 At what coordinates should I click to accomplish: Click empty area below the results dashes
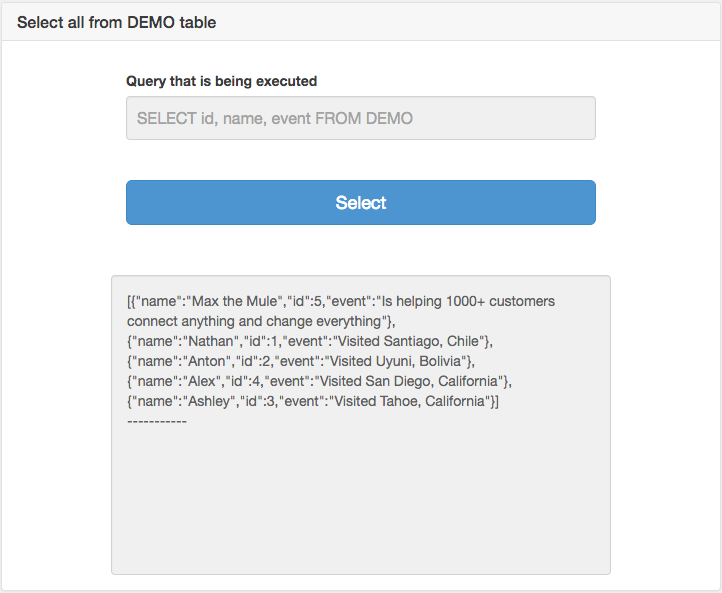tap(360, 500)
